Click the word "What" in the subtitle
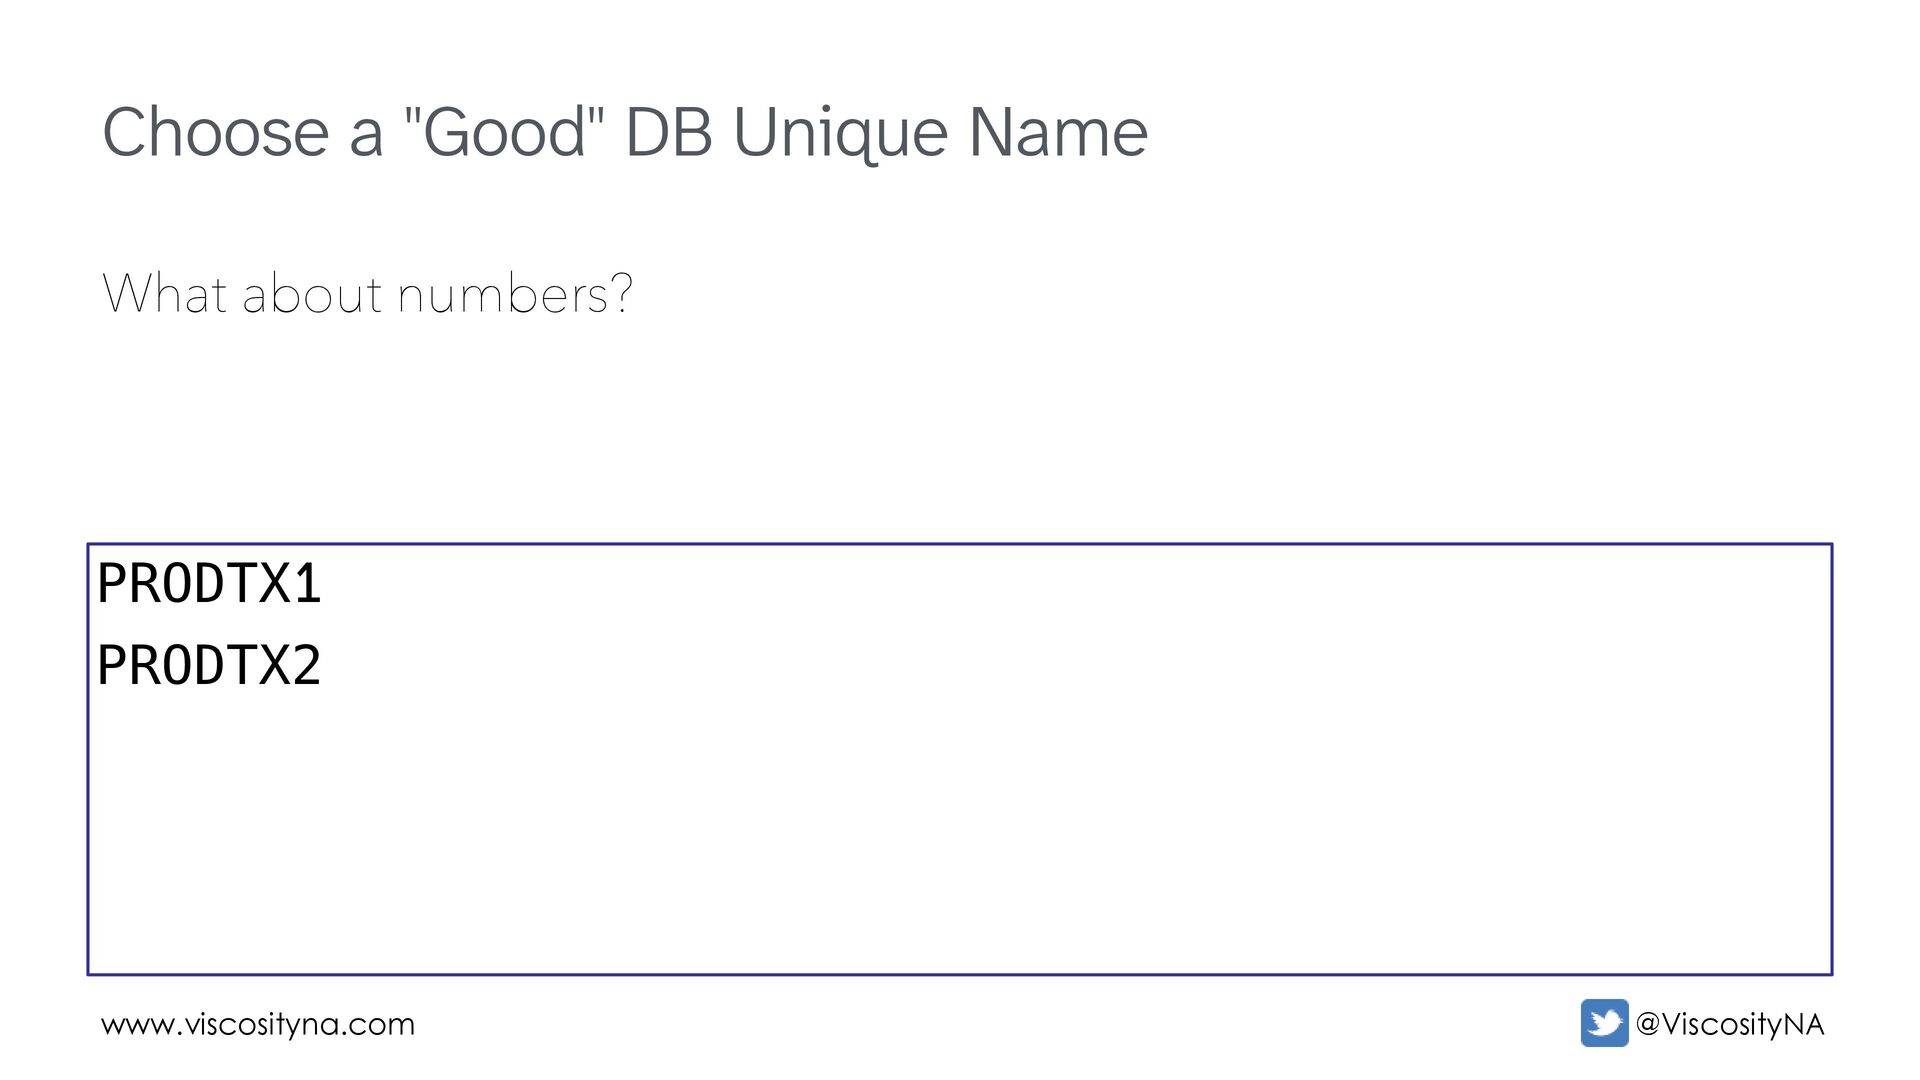Image resolution: width=1920 pixels, height=1080 pixels. [165, 294]
